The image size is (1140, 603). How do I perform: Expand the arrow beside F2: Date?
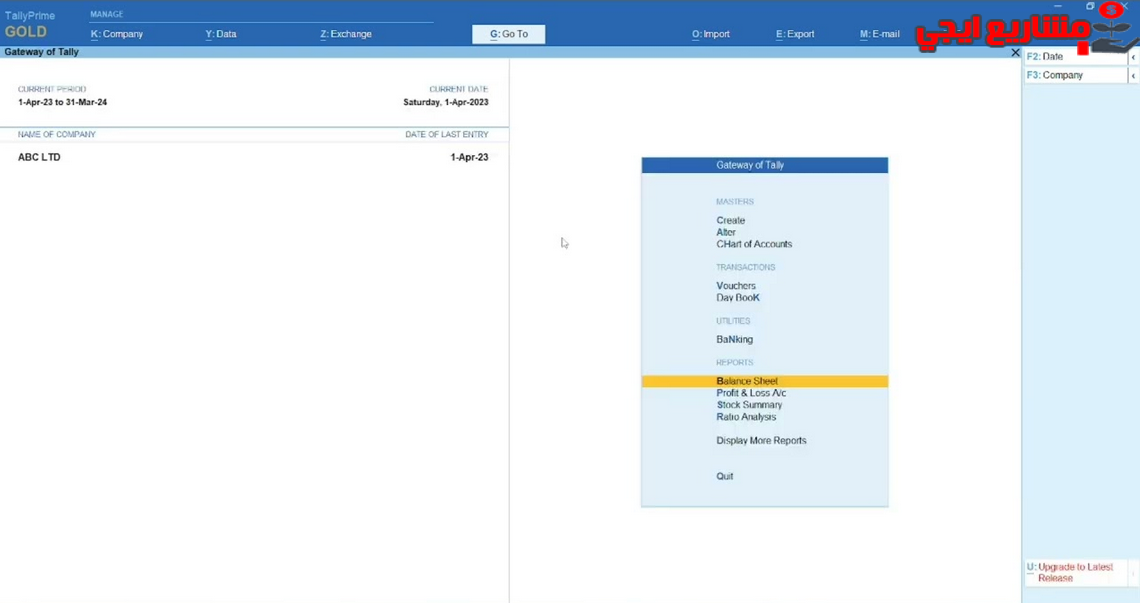1133,57
